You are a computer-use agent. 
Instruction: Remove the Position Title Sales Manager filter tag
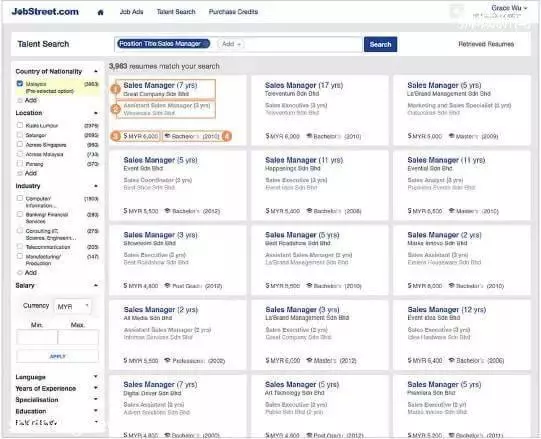206,44
